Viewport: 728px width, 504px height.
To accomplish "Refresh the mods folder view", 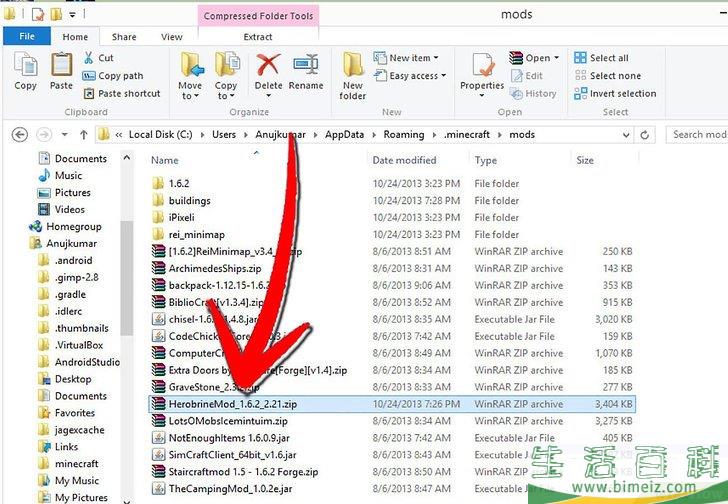I will [x=644, y=135].
